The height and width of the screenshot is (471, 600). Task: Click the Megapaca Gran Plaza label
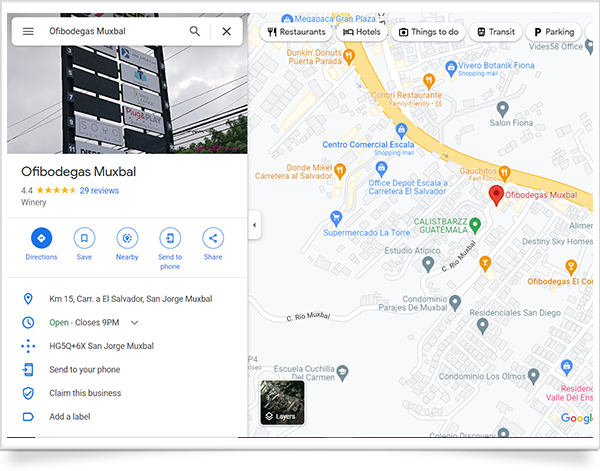tap(335, 19)
